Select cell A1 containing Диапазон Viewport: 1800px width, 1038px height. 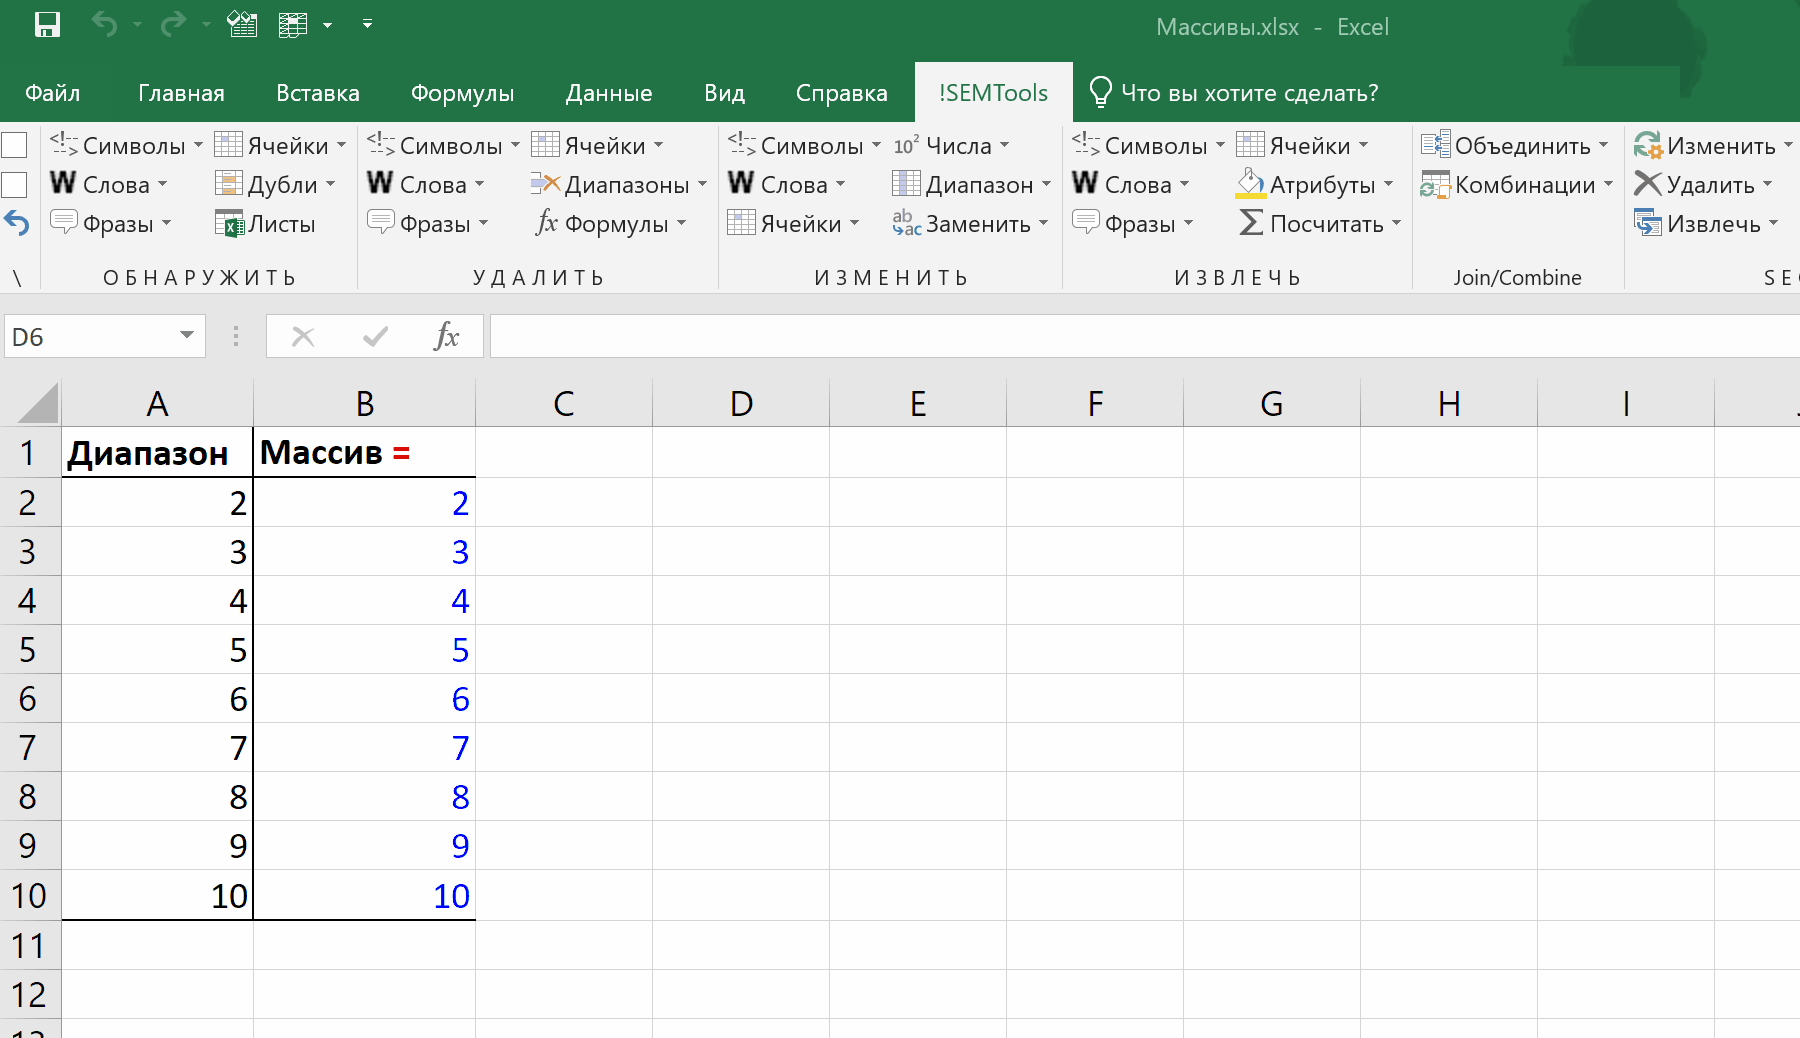click(x=157, y=453)
